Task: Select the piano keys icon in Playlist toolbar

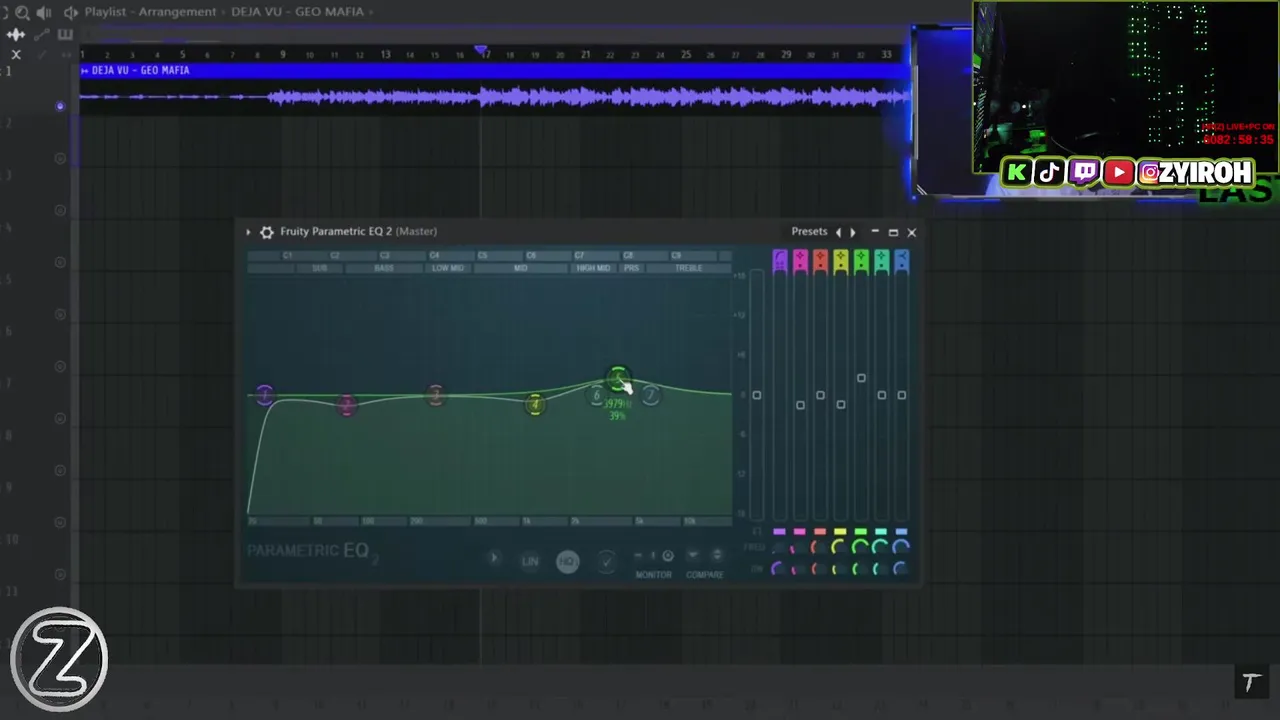Action: pos(65,35)
